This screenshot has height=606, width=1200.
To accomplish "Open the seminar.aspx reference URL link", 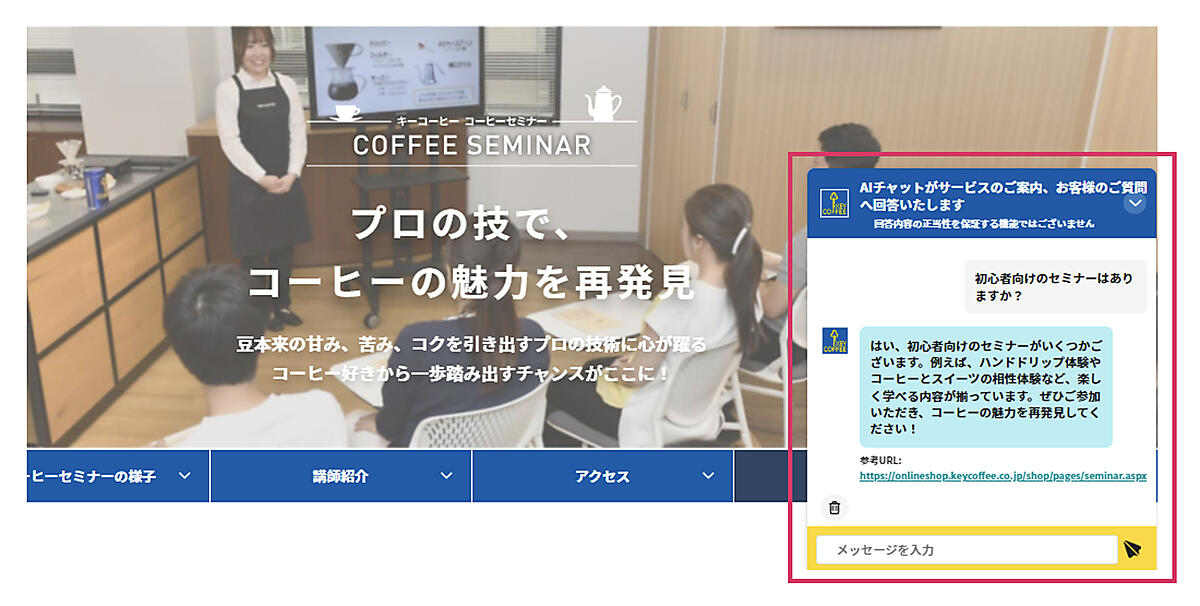I will [x=1002, y=476].
